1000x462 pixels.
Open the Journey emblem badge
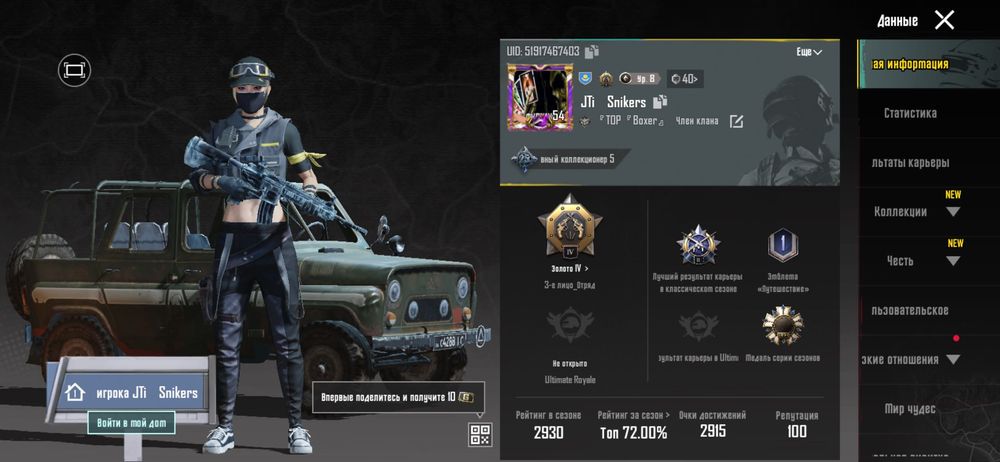[783, 245]
